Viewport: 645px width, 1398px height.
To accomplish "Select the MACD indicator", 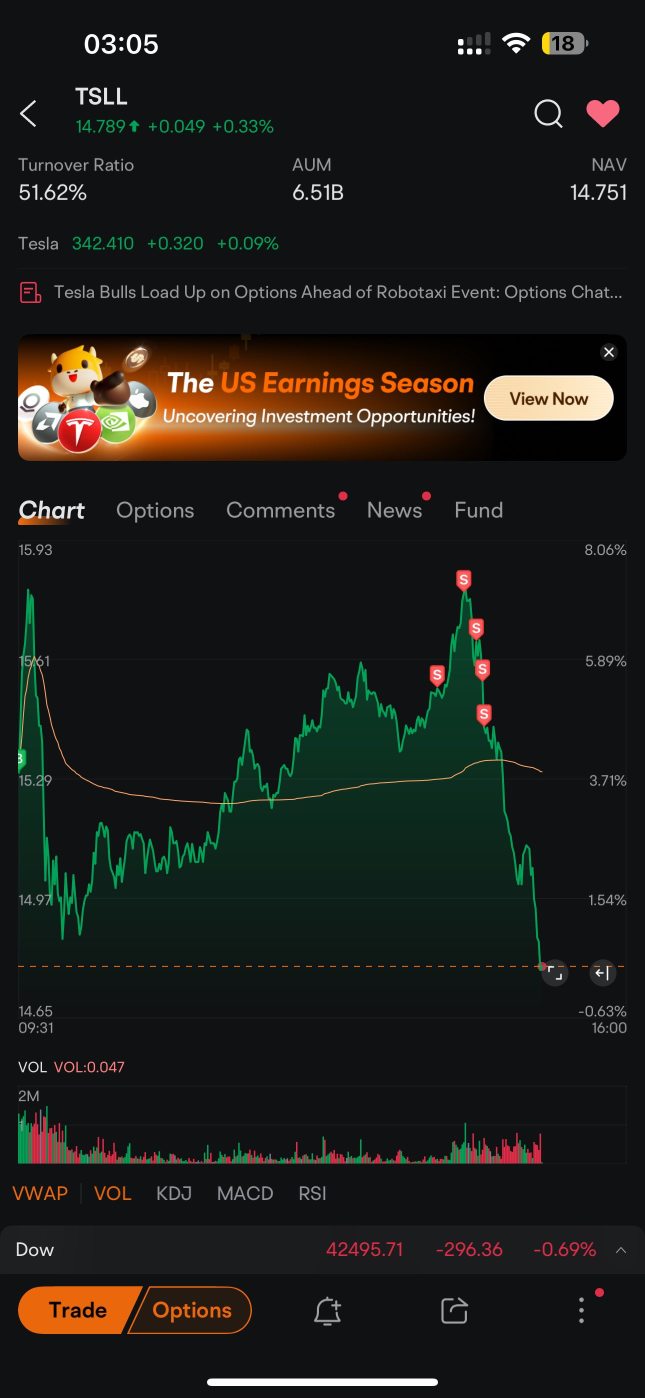I will click(245, 1193).
